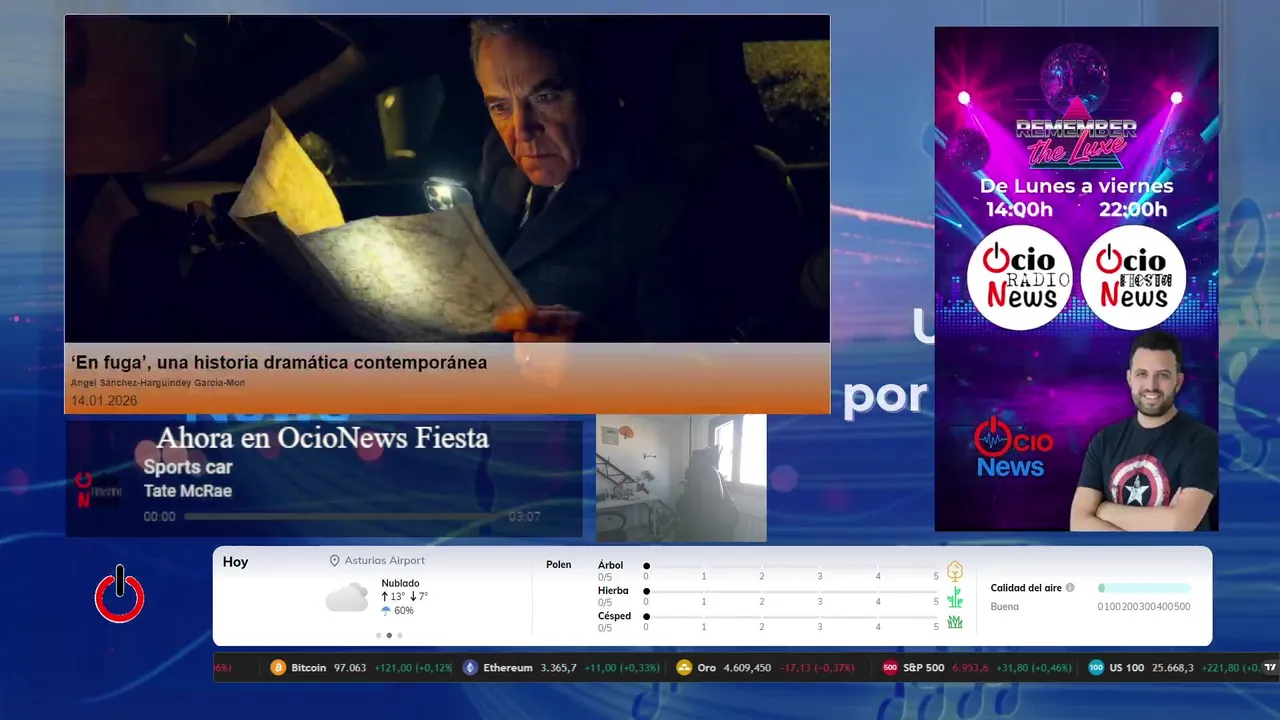This screenshot has height=720, width=1280.
Task: Click the gold Oro icon in ticker
Action: 684,668
